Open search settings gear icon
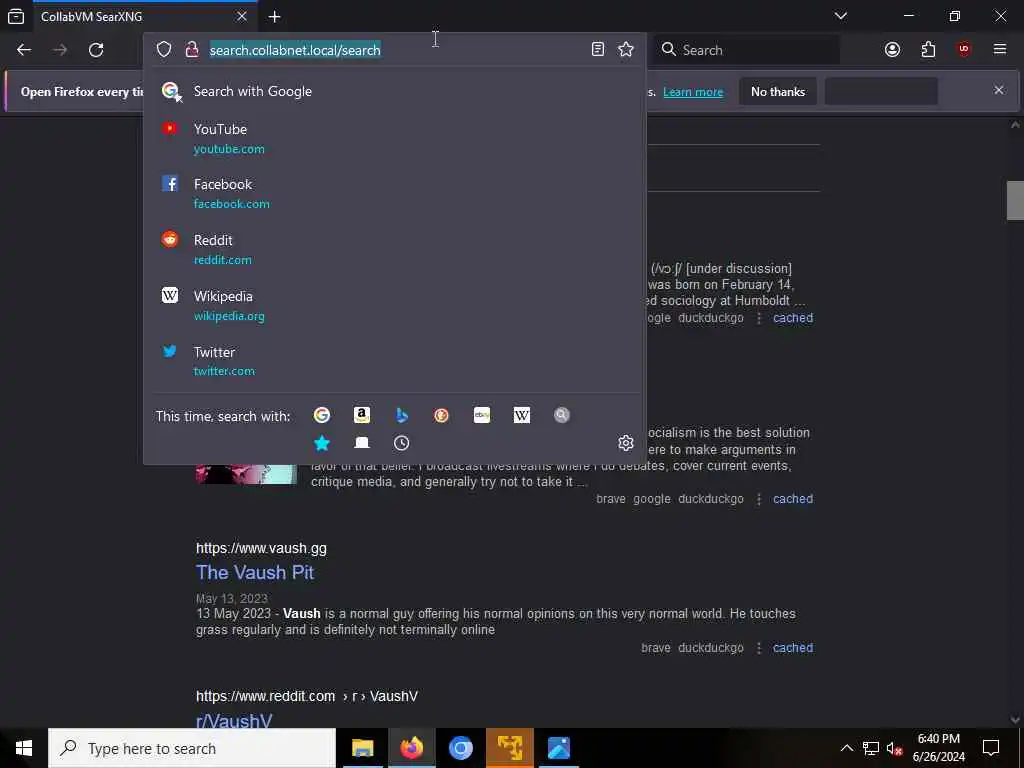This screenshot has width=1024, height=768. click(x=626, y=443)
